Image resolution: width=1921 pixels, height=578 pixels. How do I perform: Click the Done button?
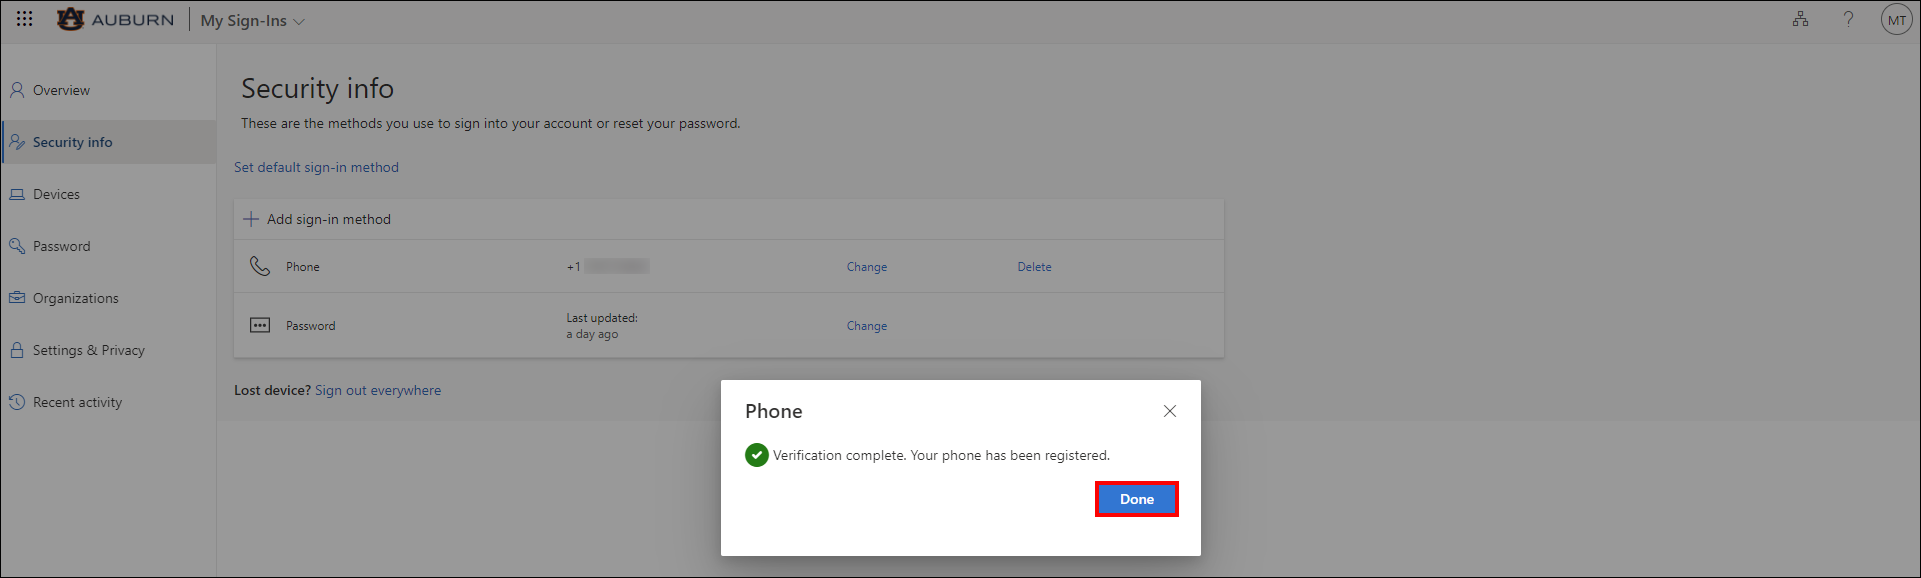(x=1137, y=499)
